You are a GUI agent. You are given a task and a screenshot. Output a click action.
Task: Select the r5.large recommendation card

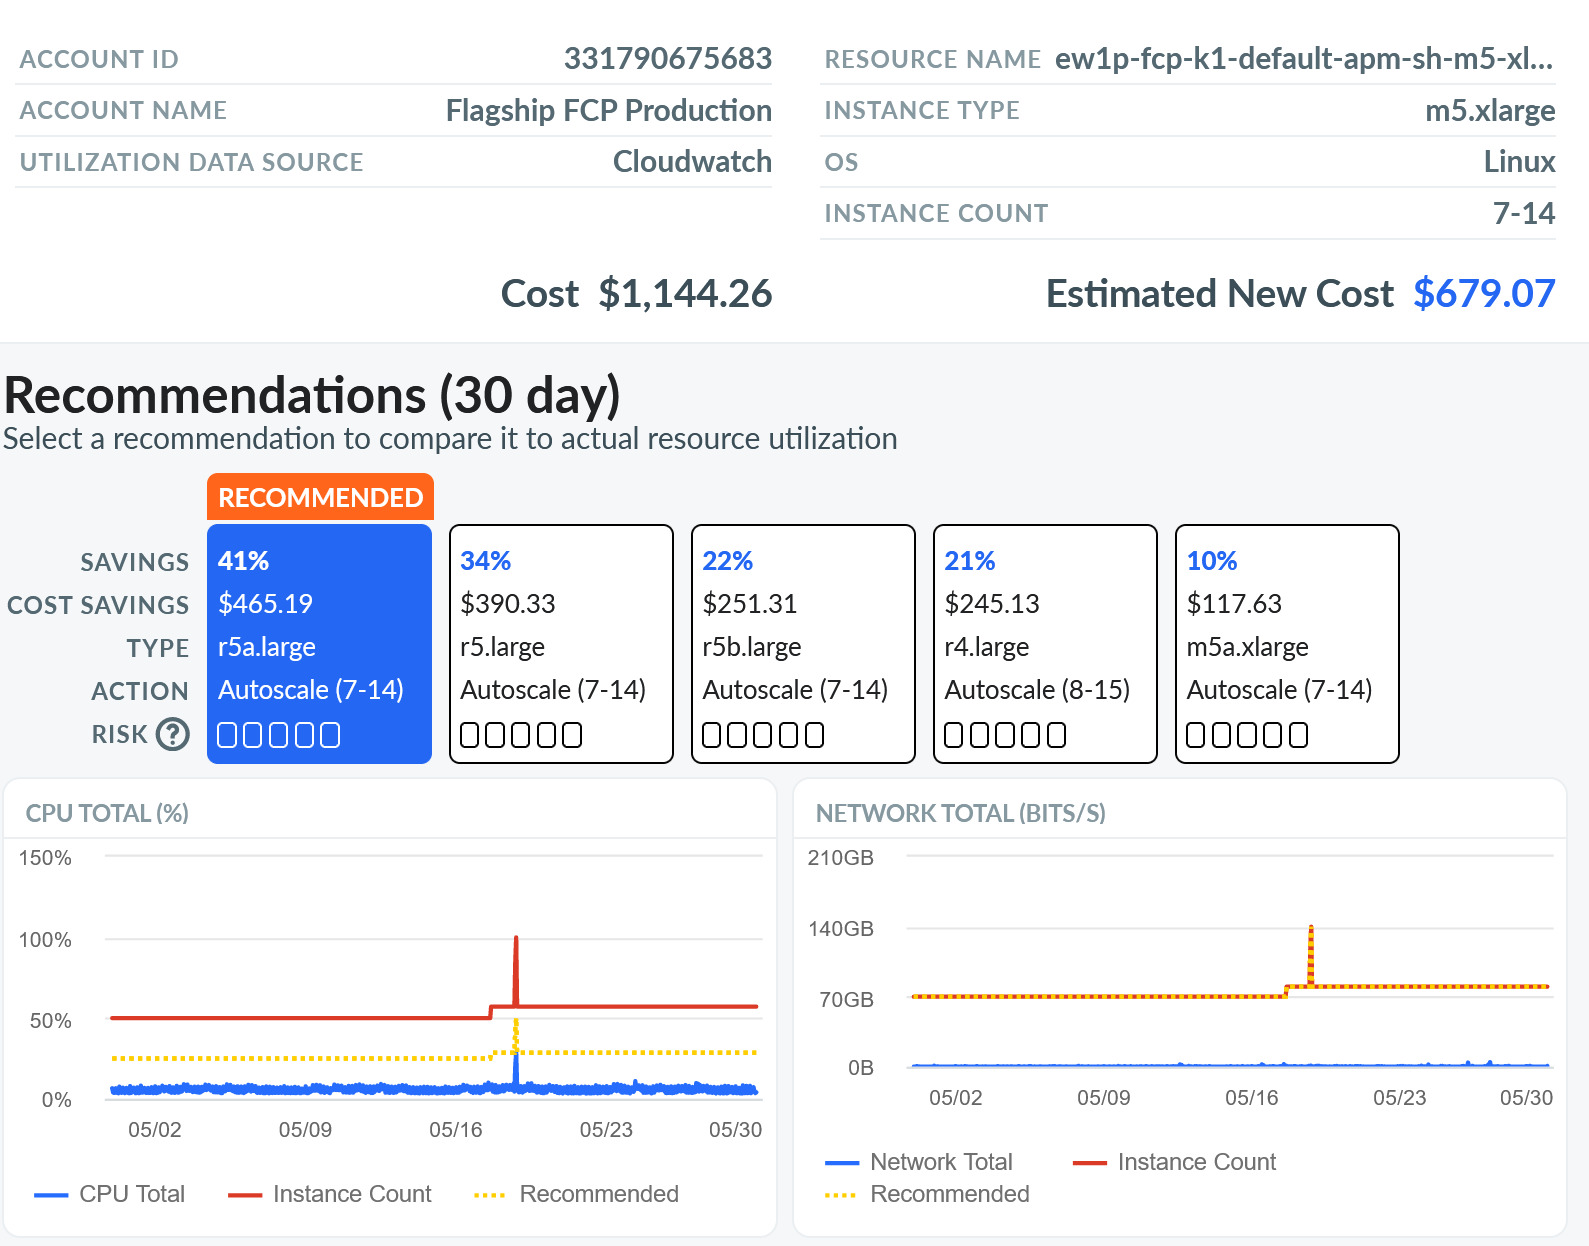coord(561,644)
